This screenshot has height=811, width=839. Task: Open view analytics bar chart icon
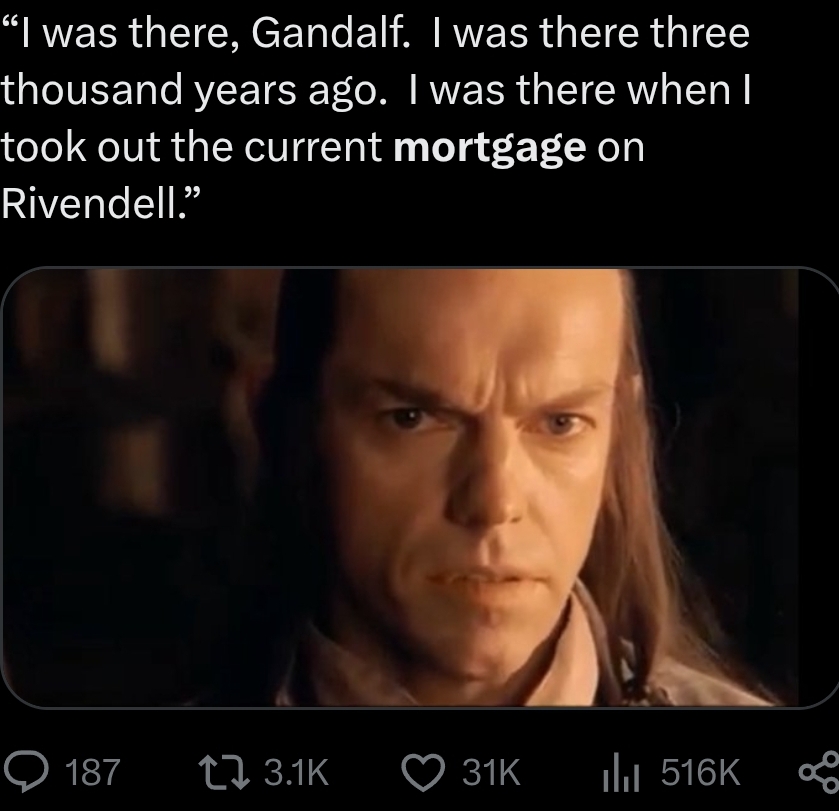coord(620,772)
